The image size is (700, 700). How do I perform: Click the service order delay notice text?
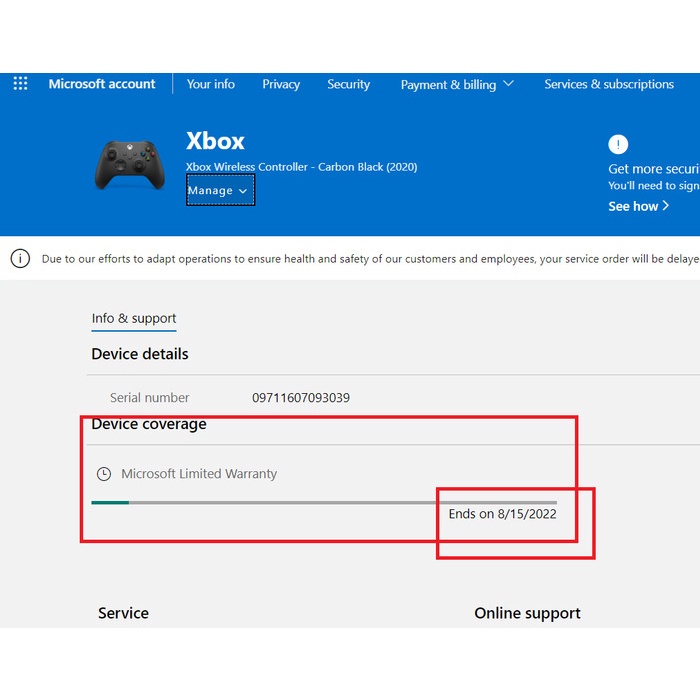point(371,259)
